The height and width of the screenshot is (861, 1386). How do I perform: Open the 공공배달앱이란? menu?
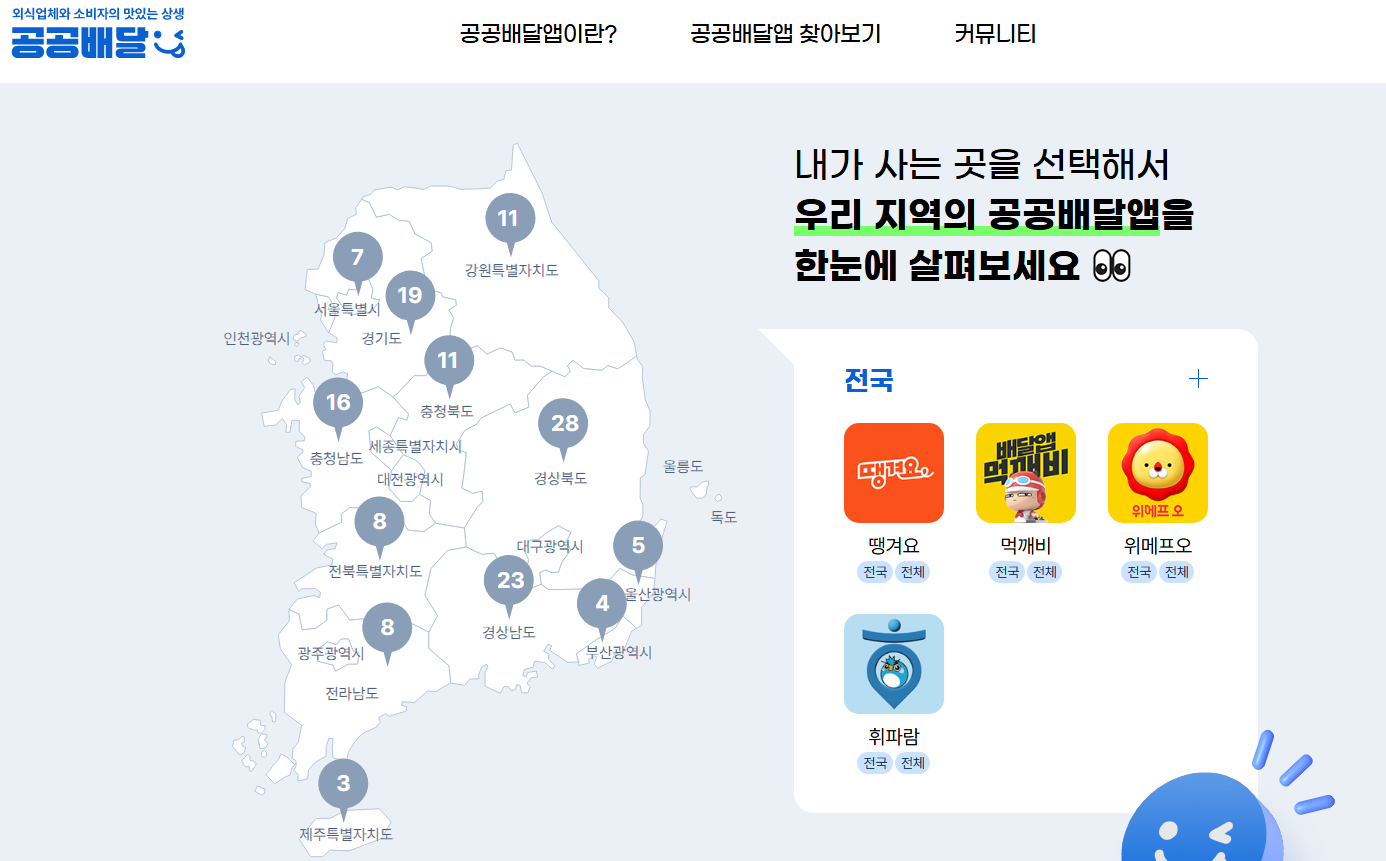(x=538, y=34)
